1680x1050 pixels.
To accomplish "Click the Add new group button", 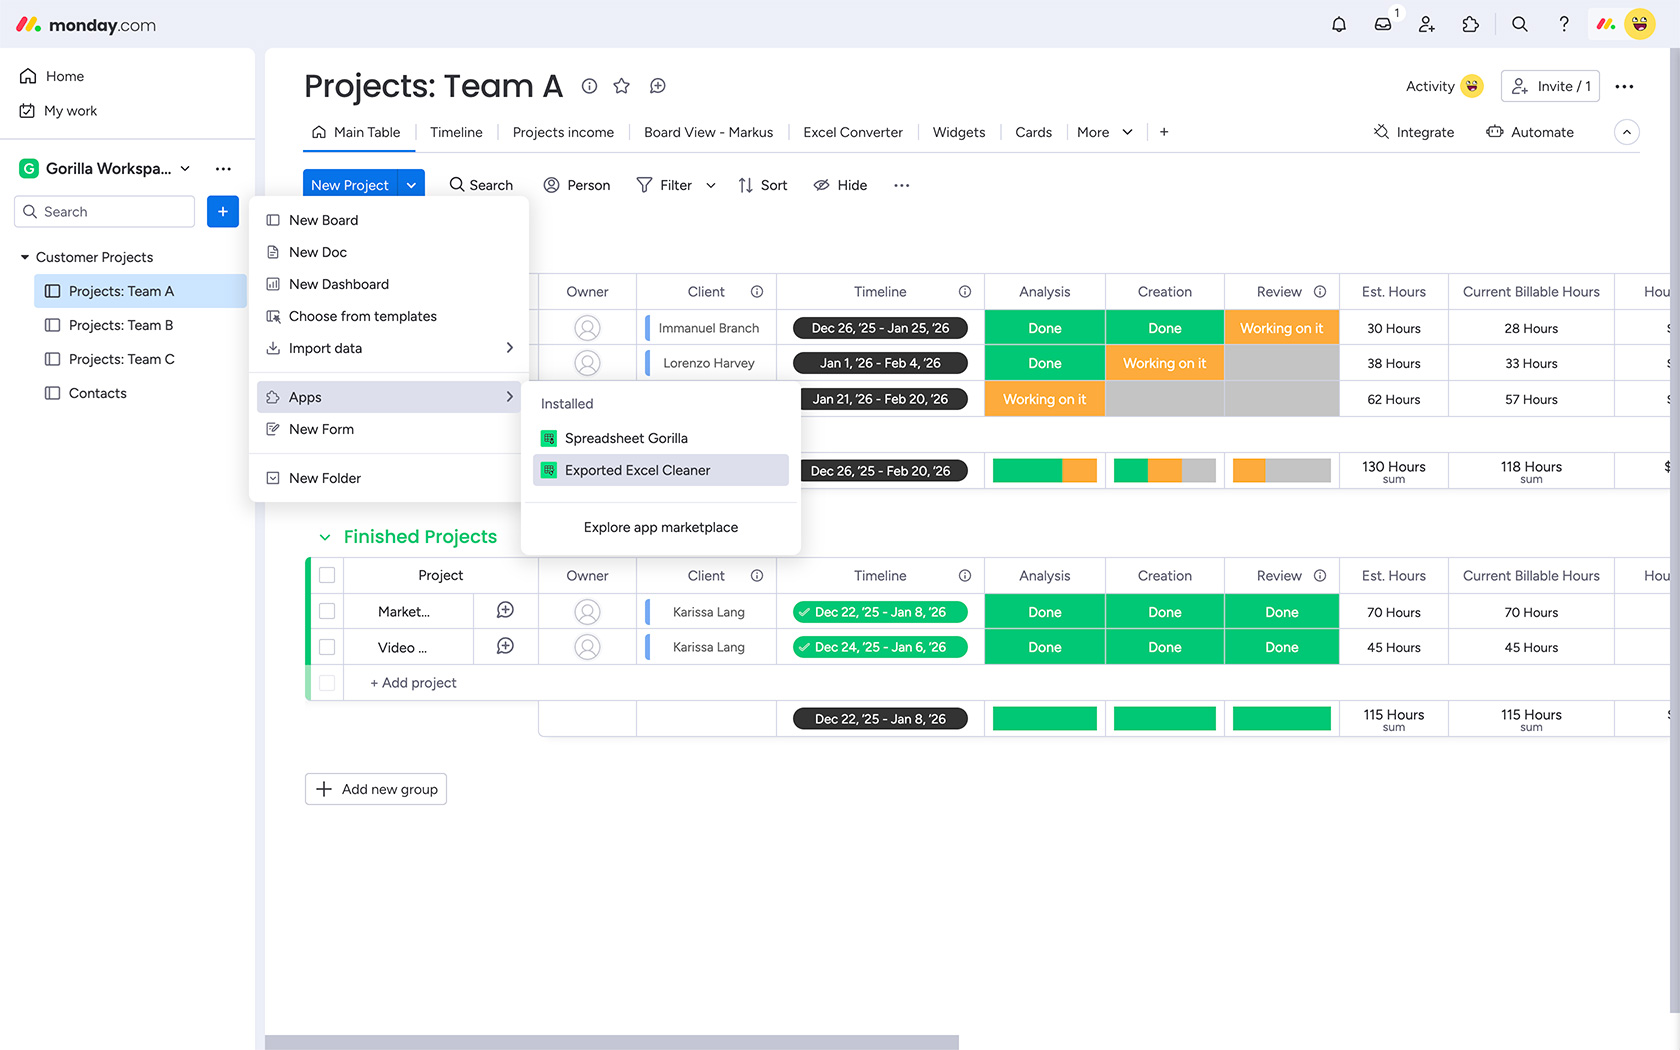I will (x=376, y=789).
